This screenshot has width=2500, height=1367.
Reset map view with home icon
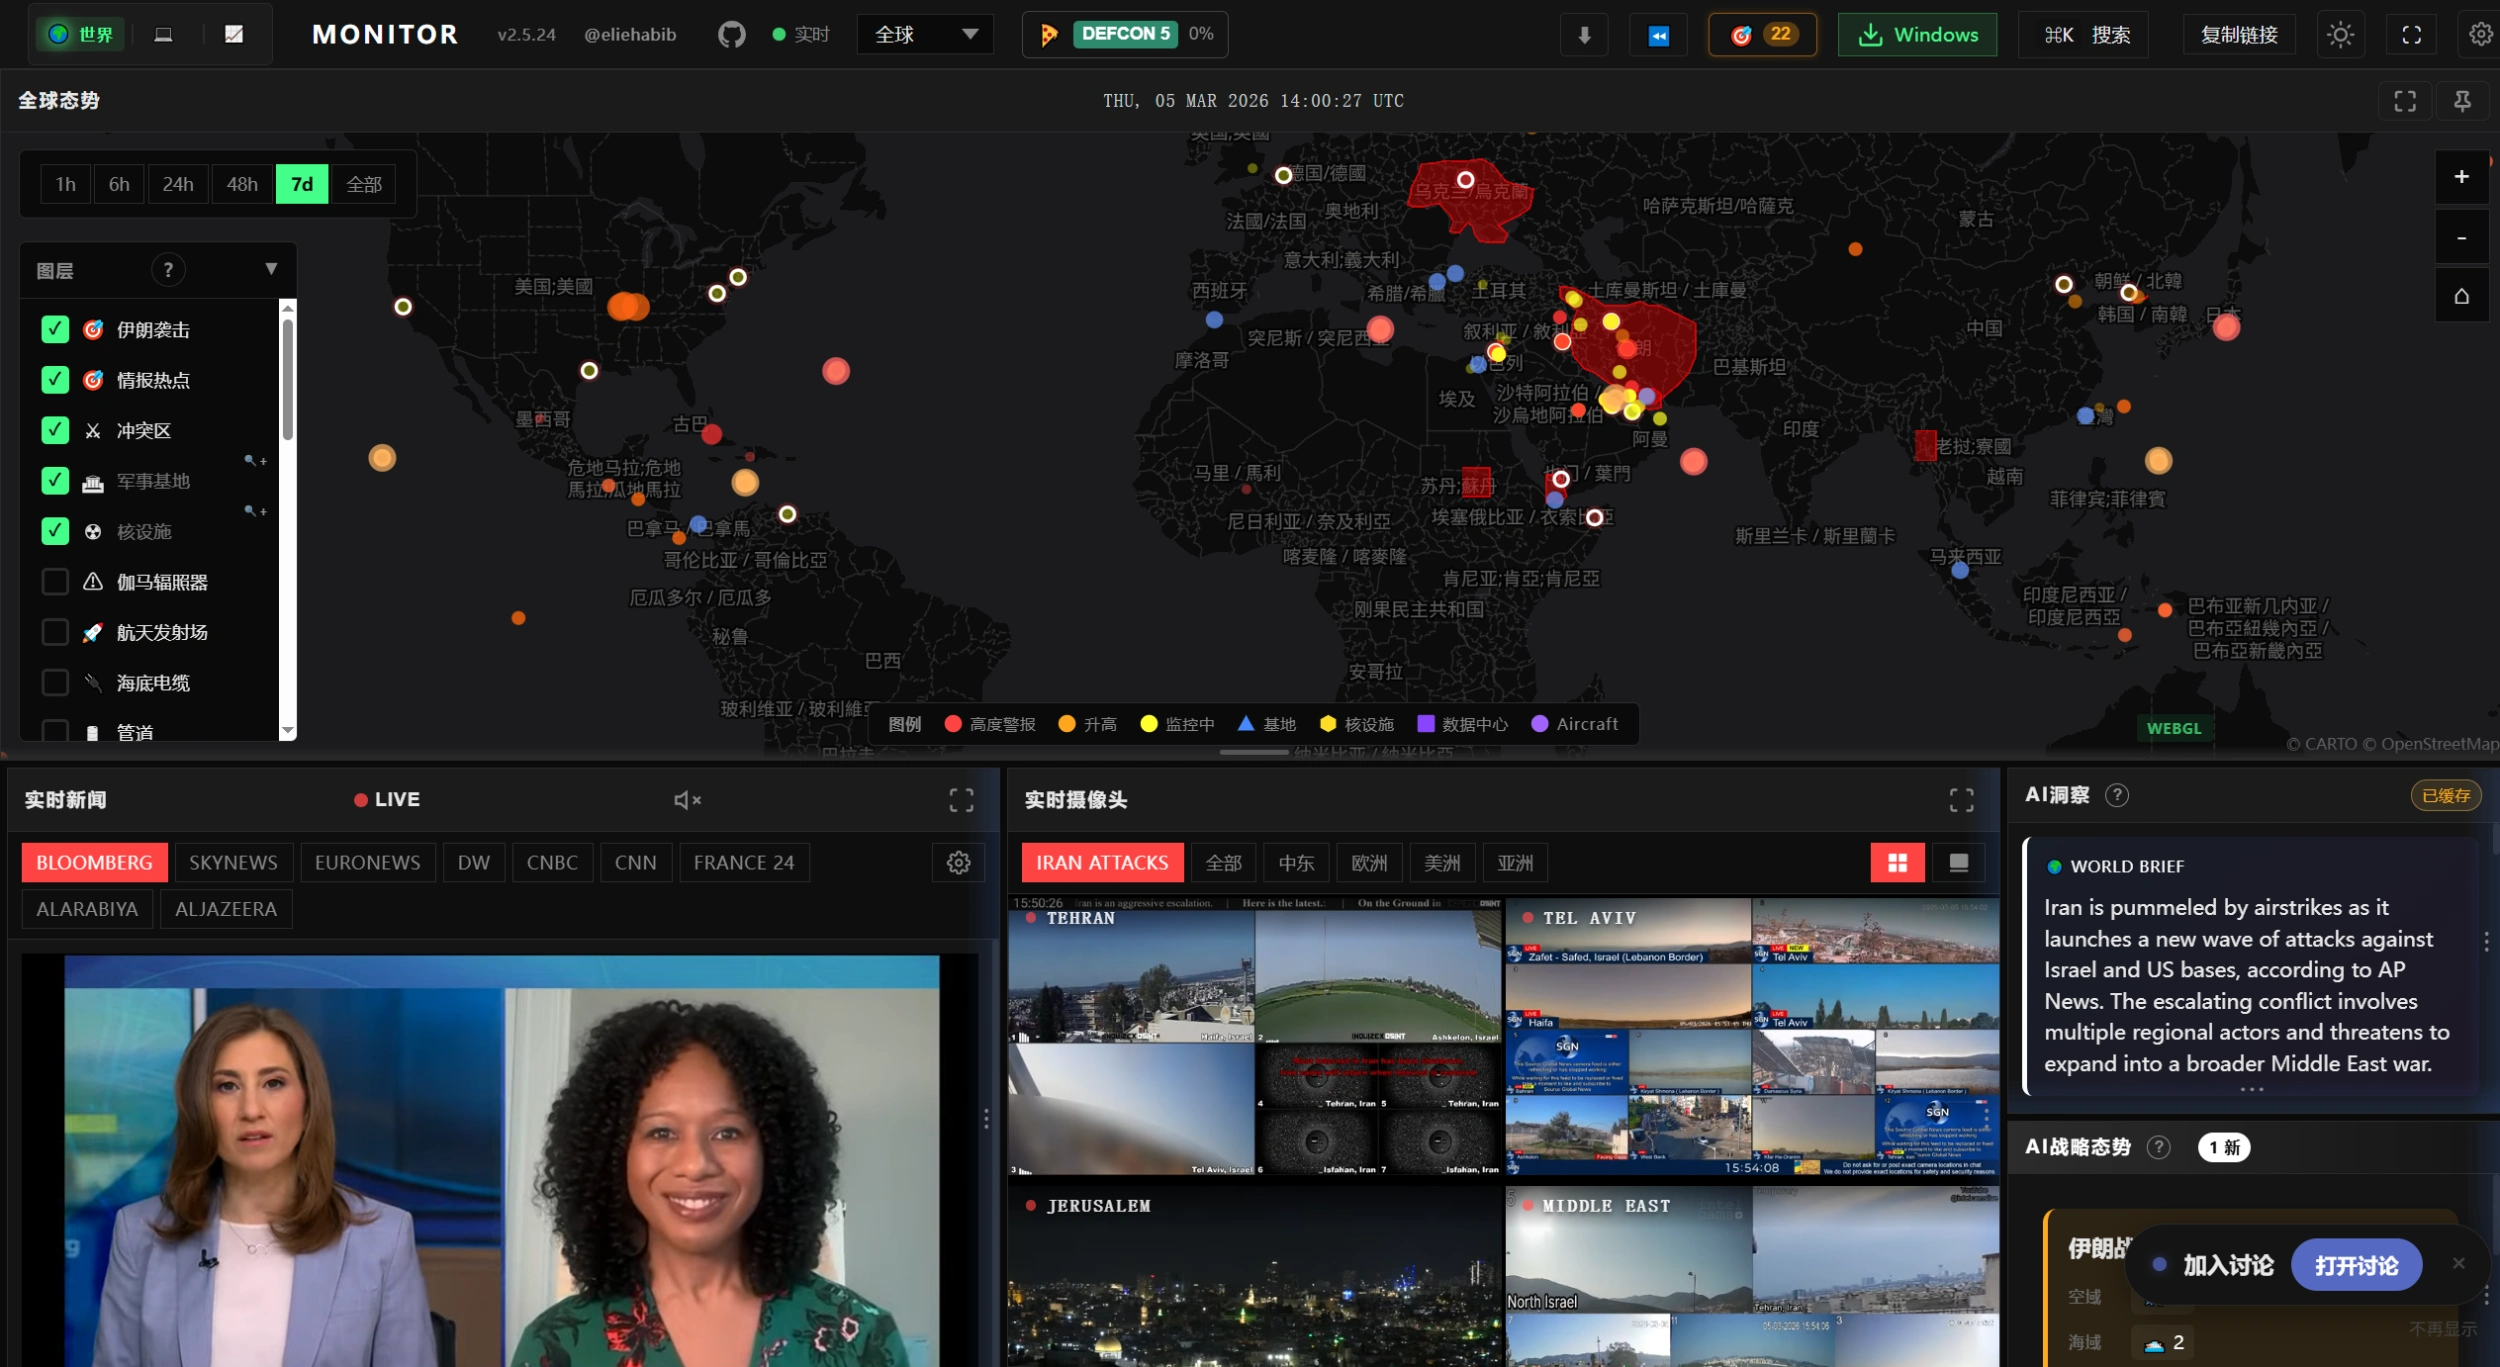pos(2461,296)
